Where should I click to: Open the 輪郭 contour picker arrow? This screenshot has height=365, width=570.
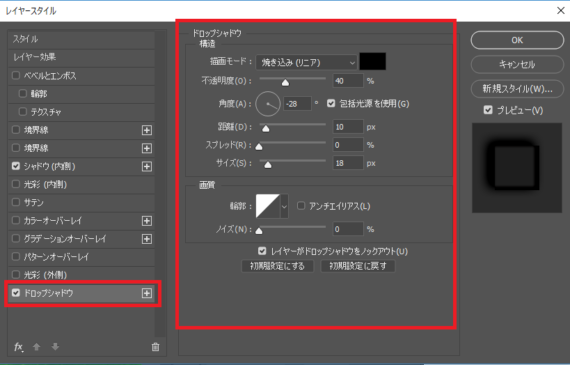click(284, 206)
